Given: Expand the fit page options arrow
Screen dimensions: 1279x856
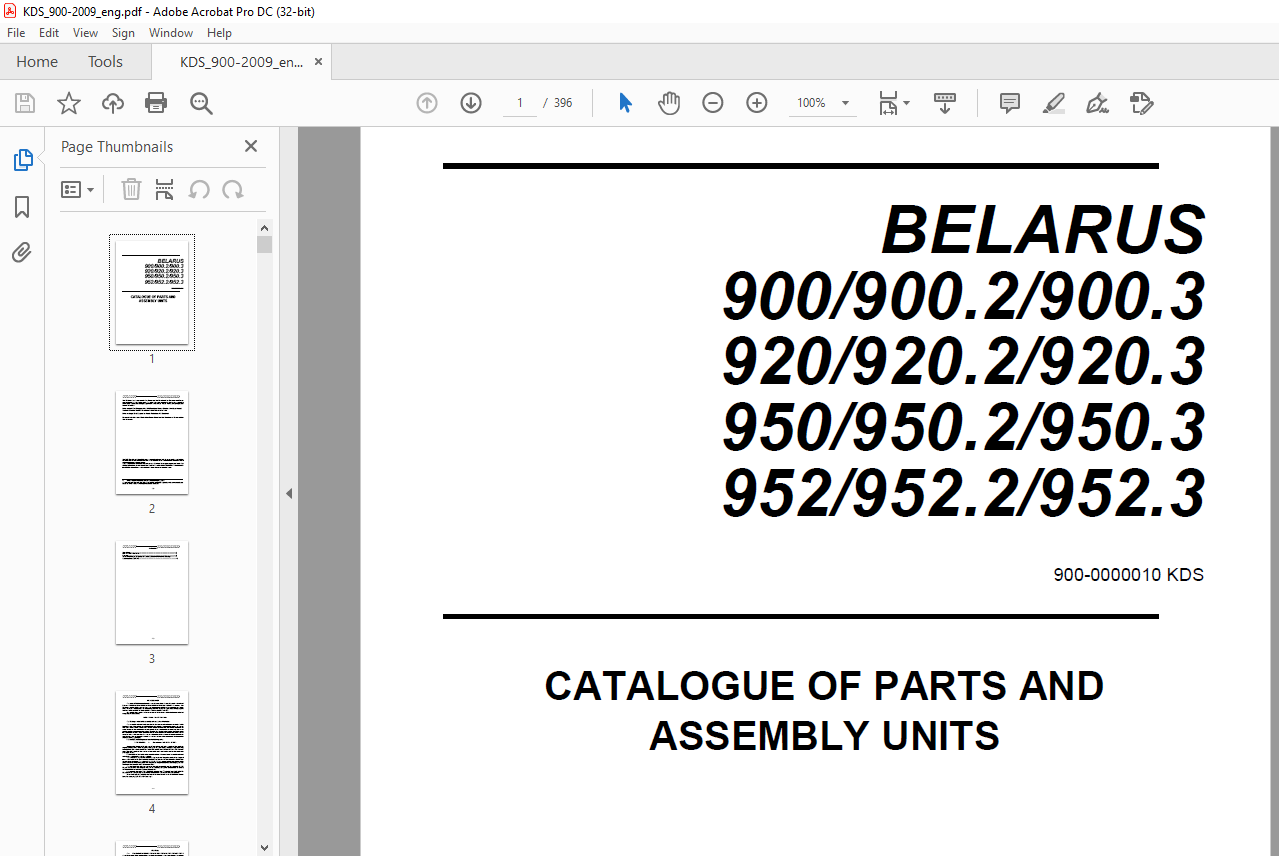Looking at the screenshot, I should point(906,103).
